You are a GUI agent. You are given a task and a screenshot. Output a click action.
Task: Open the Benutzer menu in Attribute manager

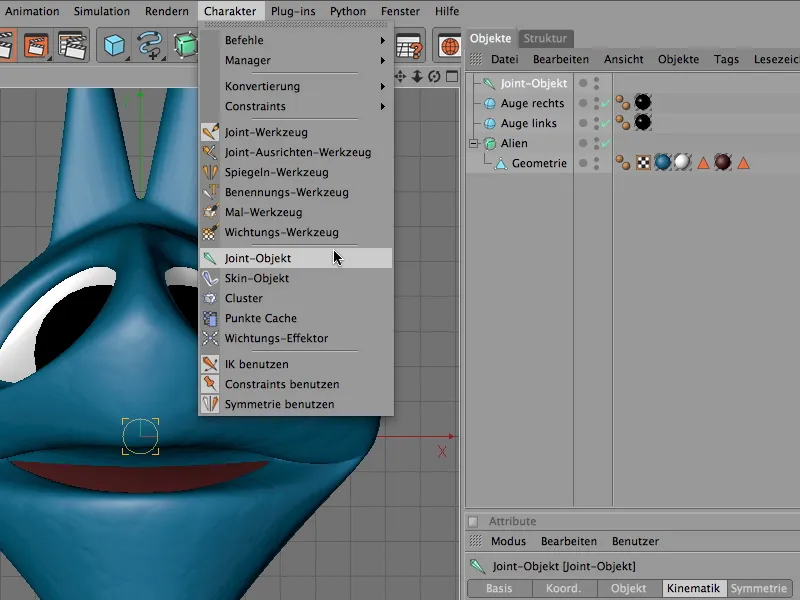click(x=635, y=541)
